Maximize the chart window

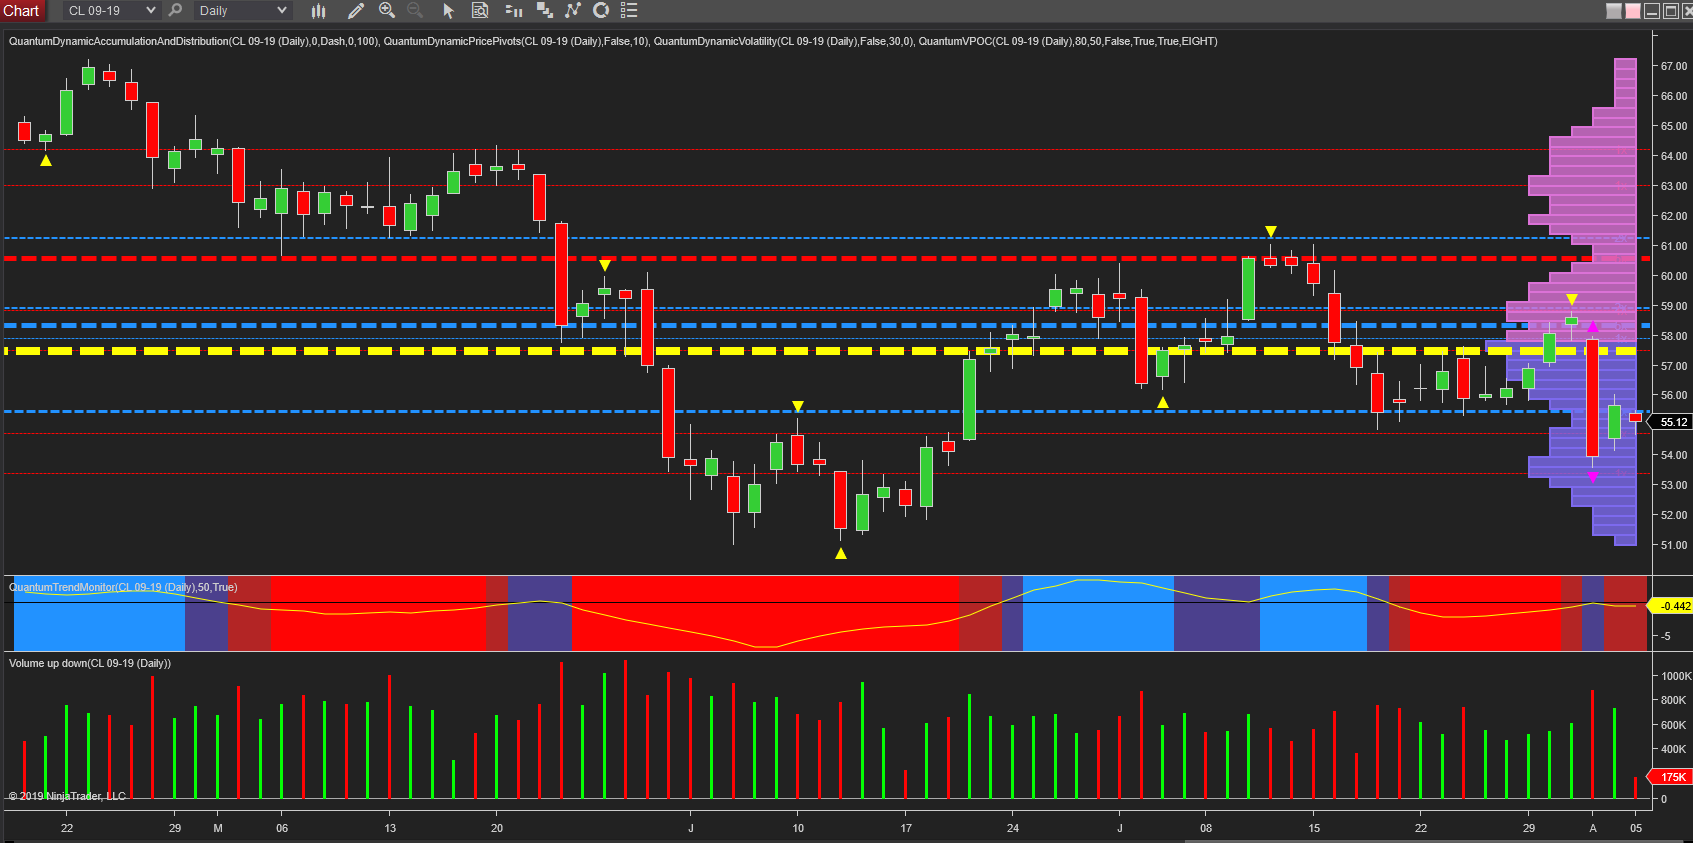[1671, 11]
